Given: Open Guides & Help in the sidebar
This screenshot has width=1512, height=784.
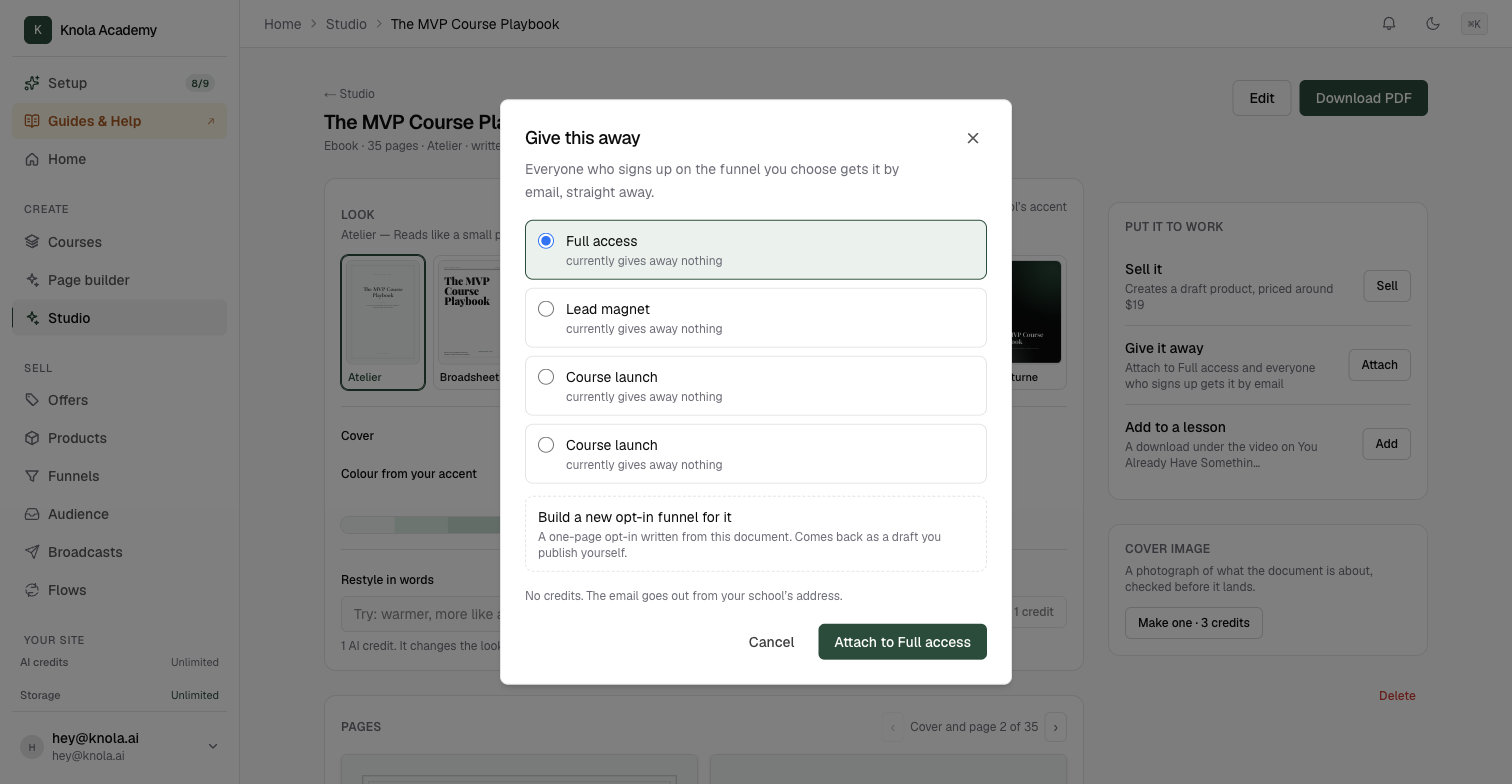Looking at the screenshot, I should point(119,121).
